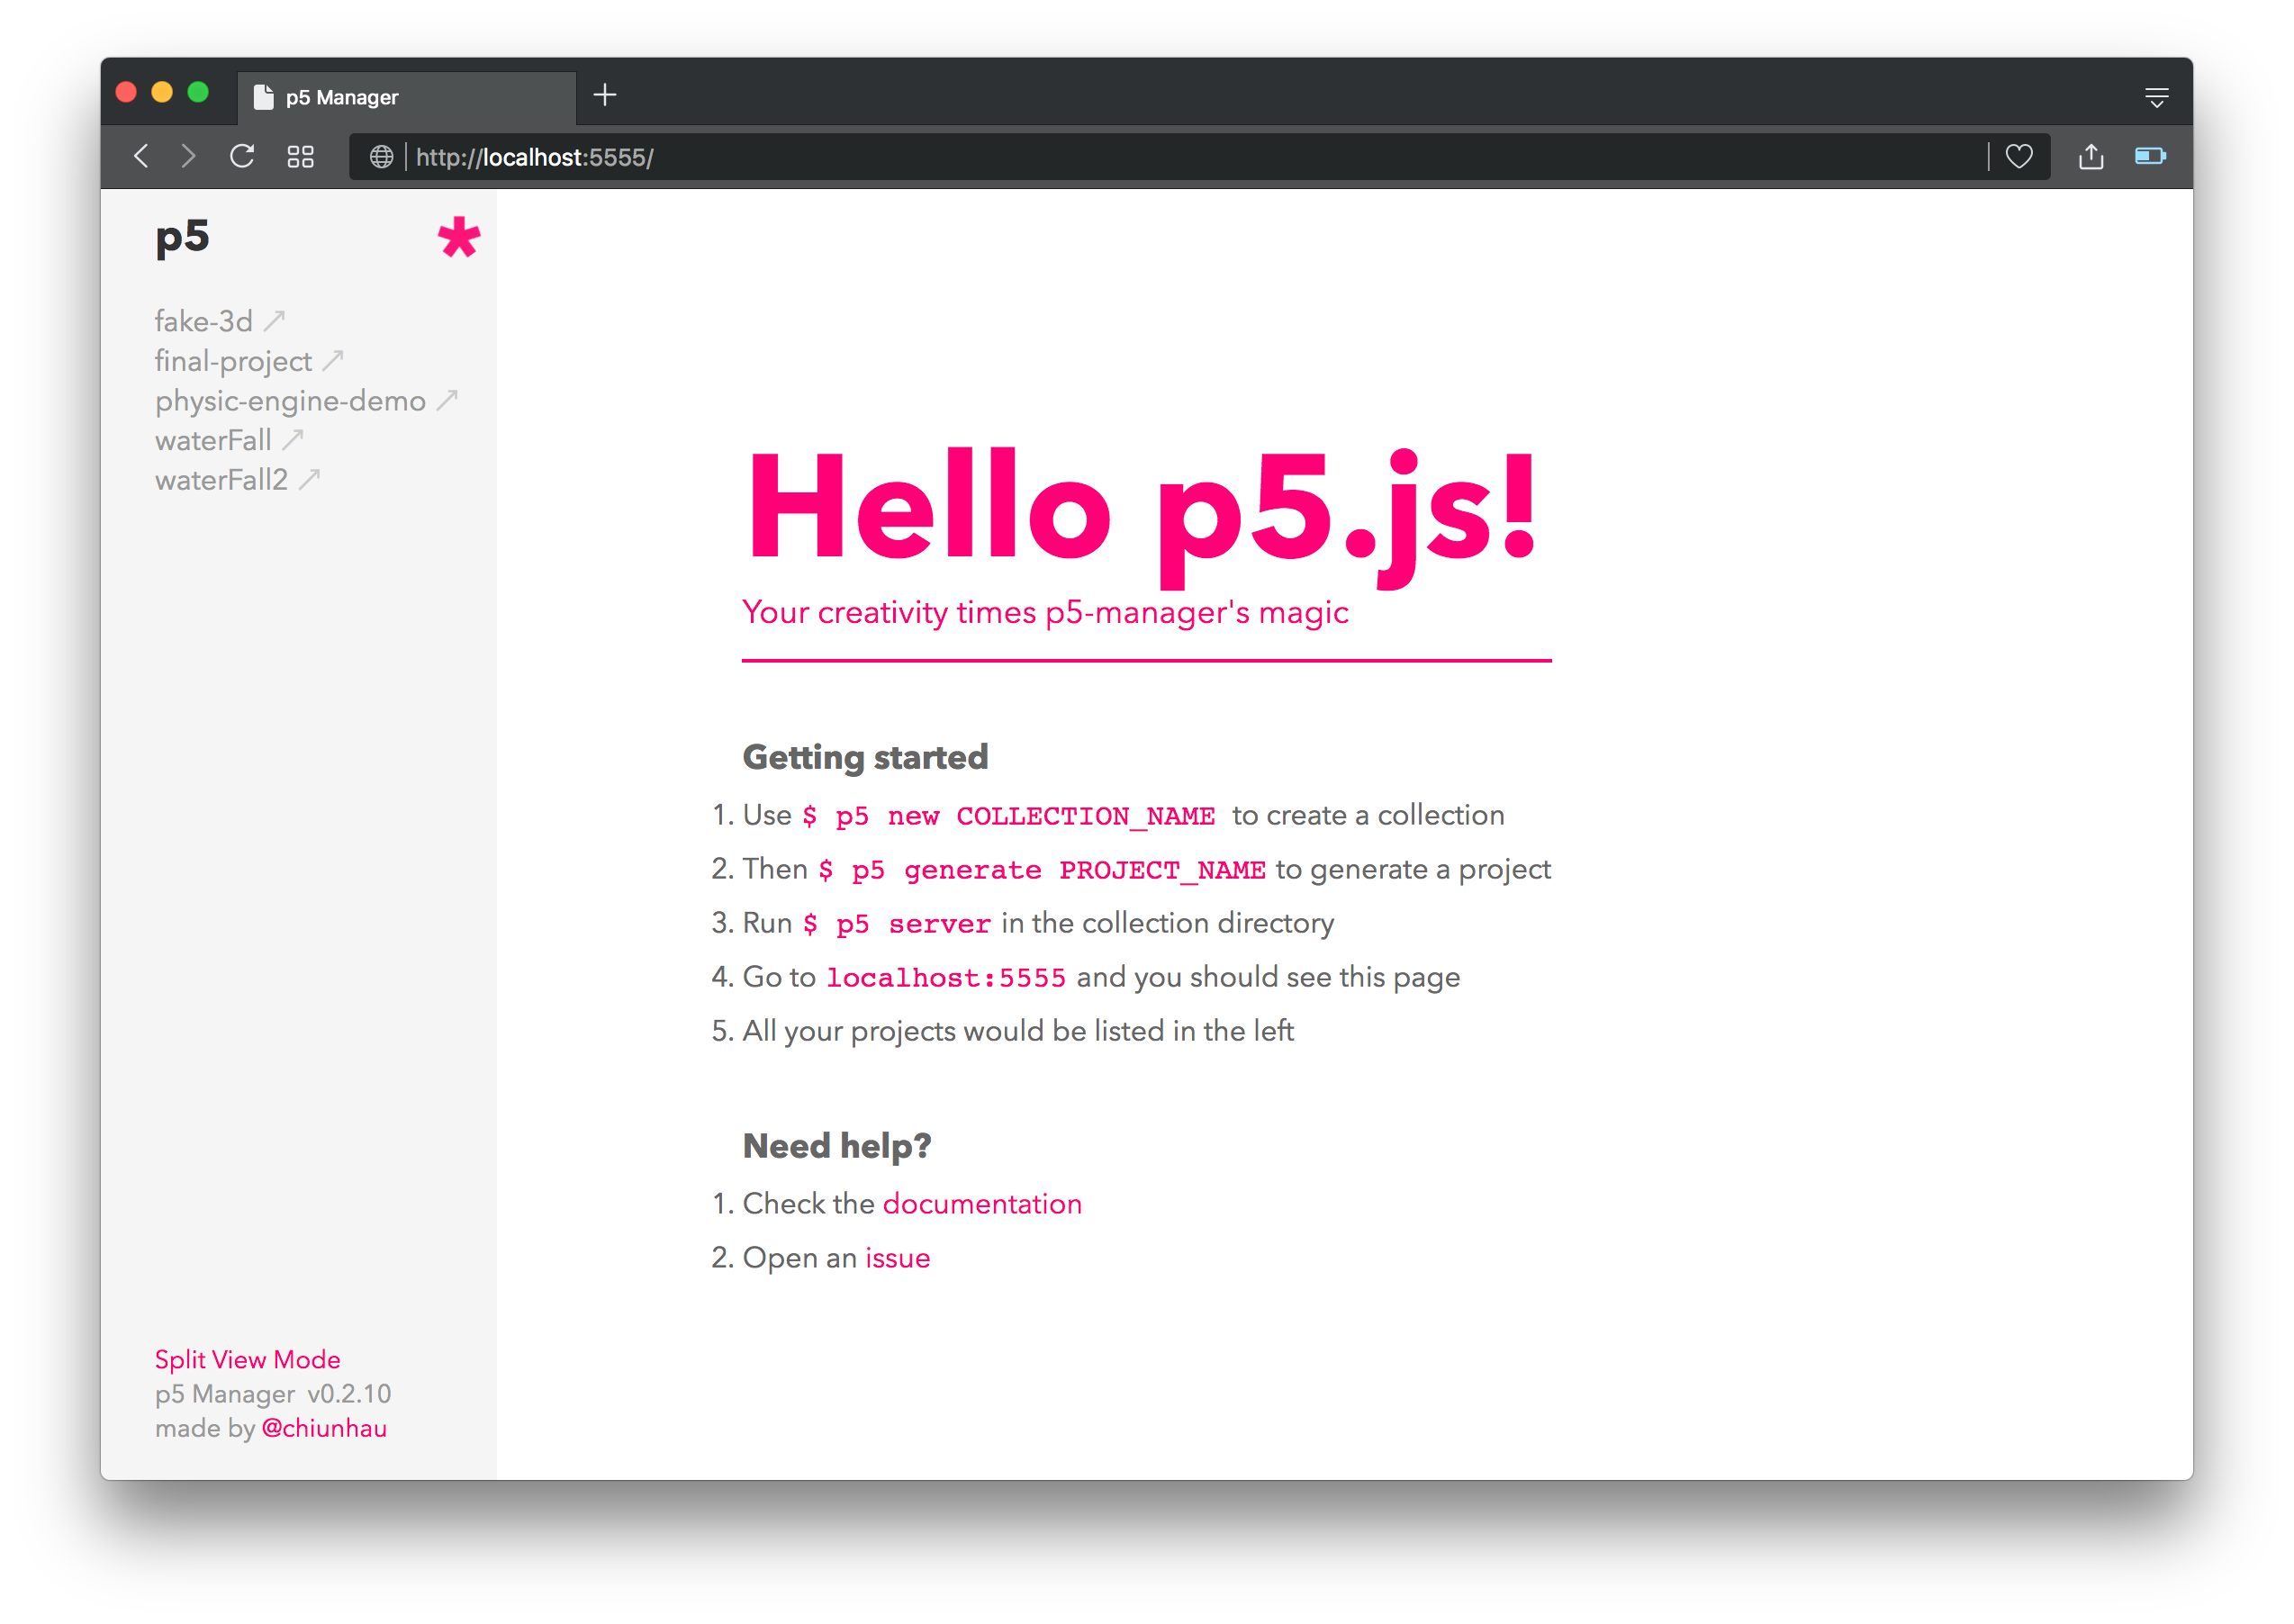Click the pink asterisk p5 logo
This screenshot has height=1624, width=2294.
459,238
